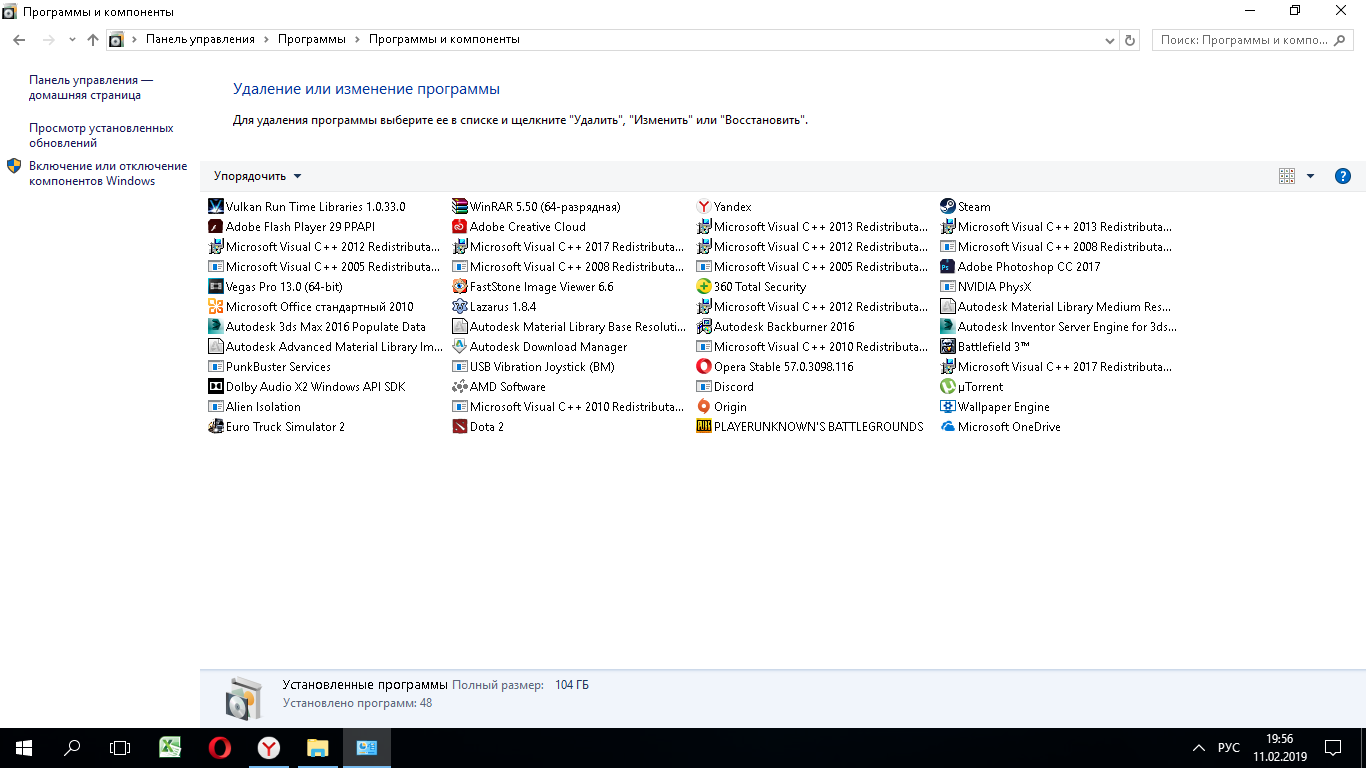Go back with the back arrow
Viewport: 1366px width, 768px height.
[x=19, y=40]
